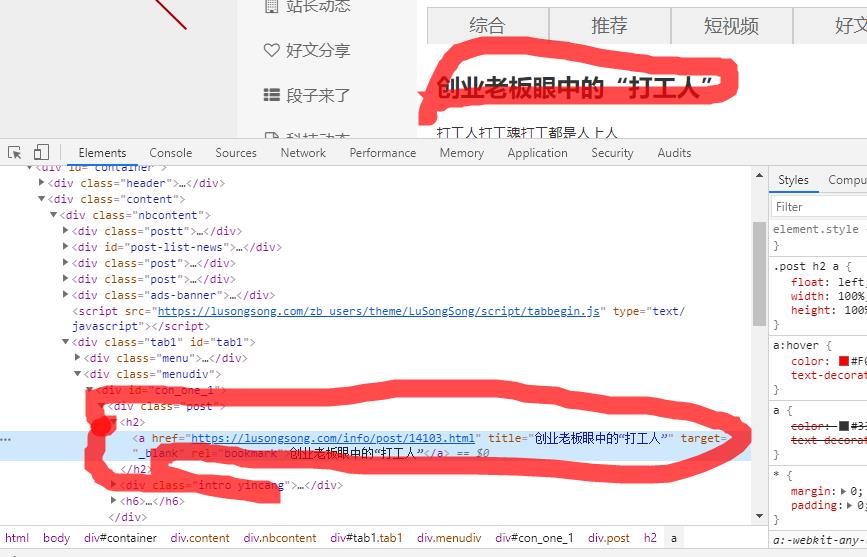Collapse the div id="tab1" node
The height and width of the screenshot is (557, 867).
[x=66, y=342]
